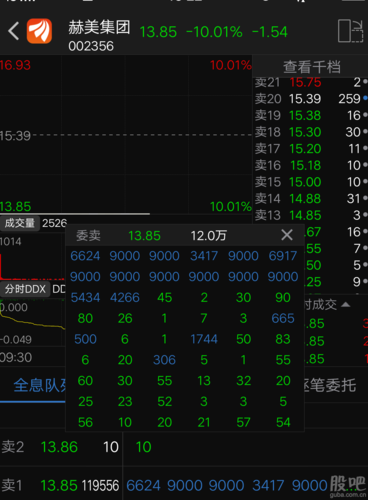Select the 卖20 row at 15.39
Image resolution: width=368 pixels, height=500 pixels.
pos(311,99)
